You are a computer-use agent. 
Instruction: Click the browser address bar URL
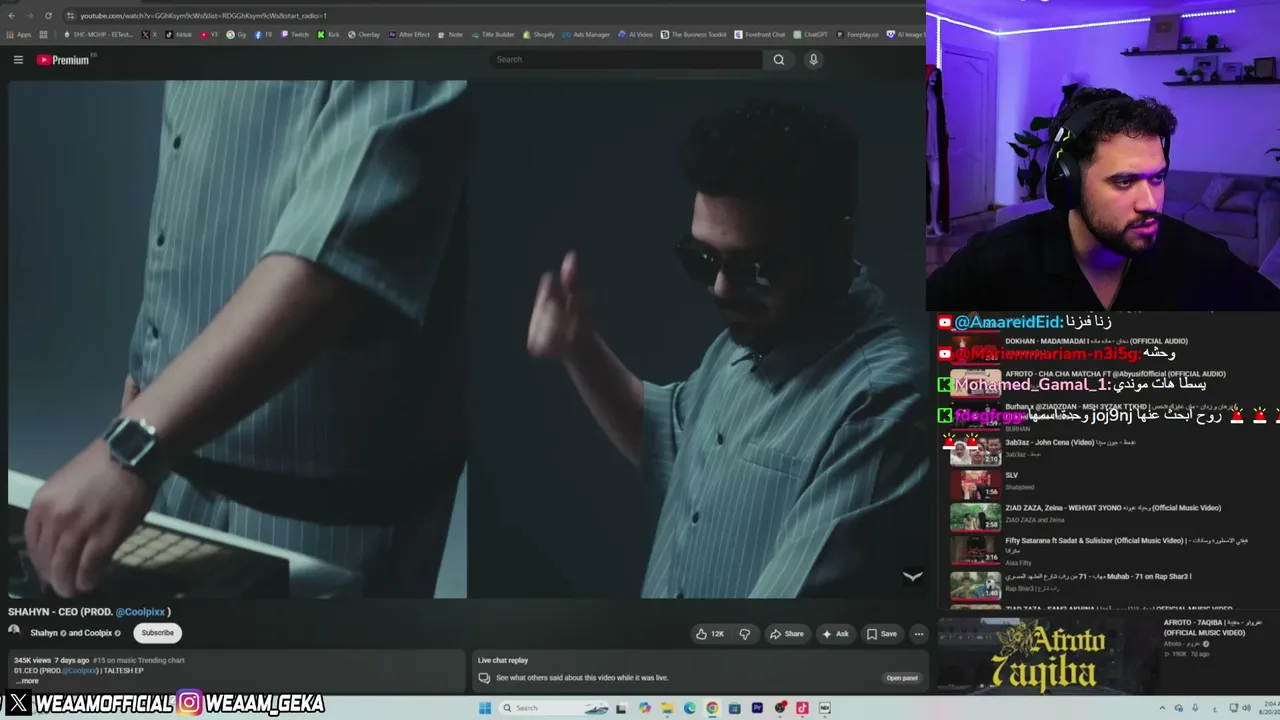203,16
